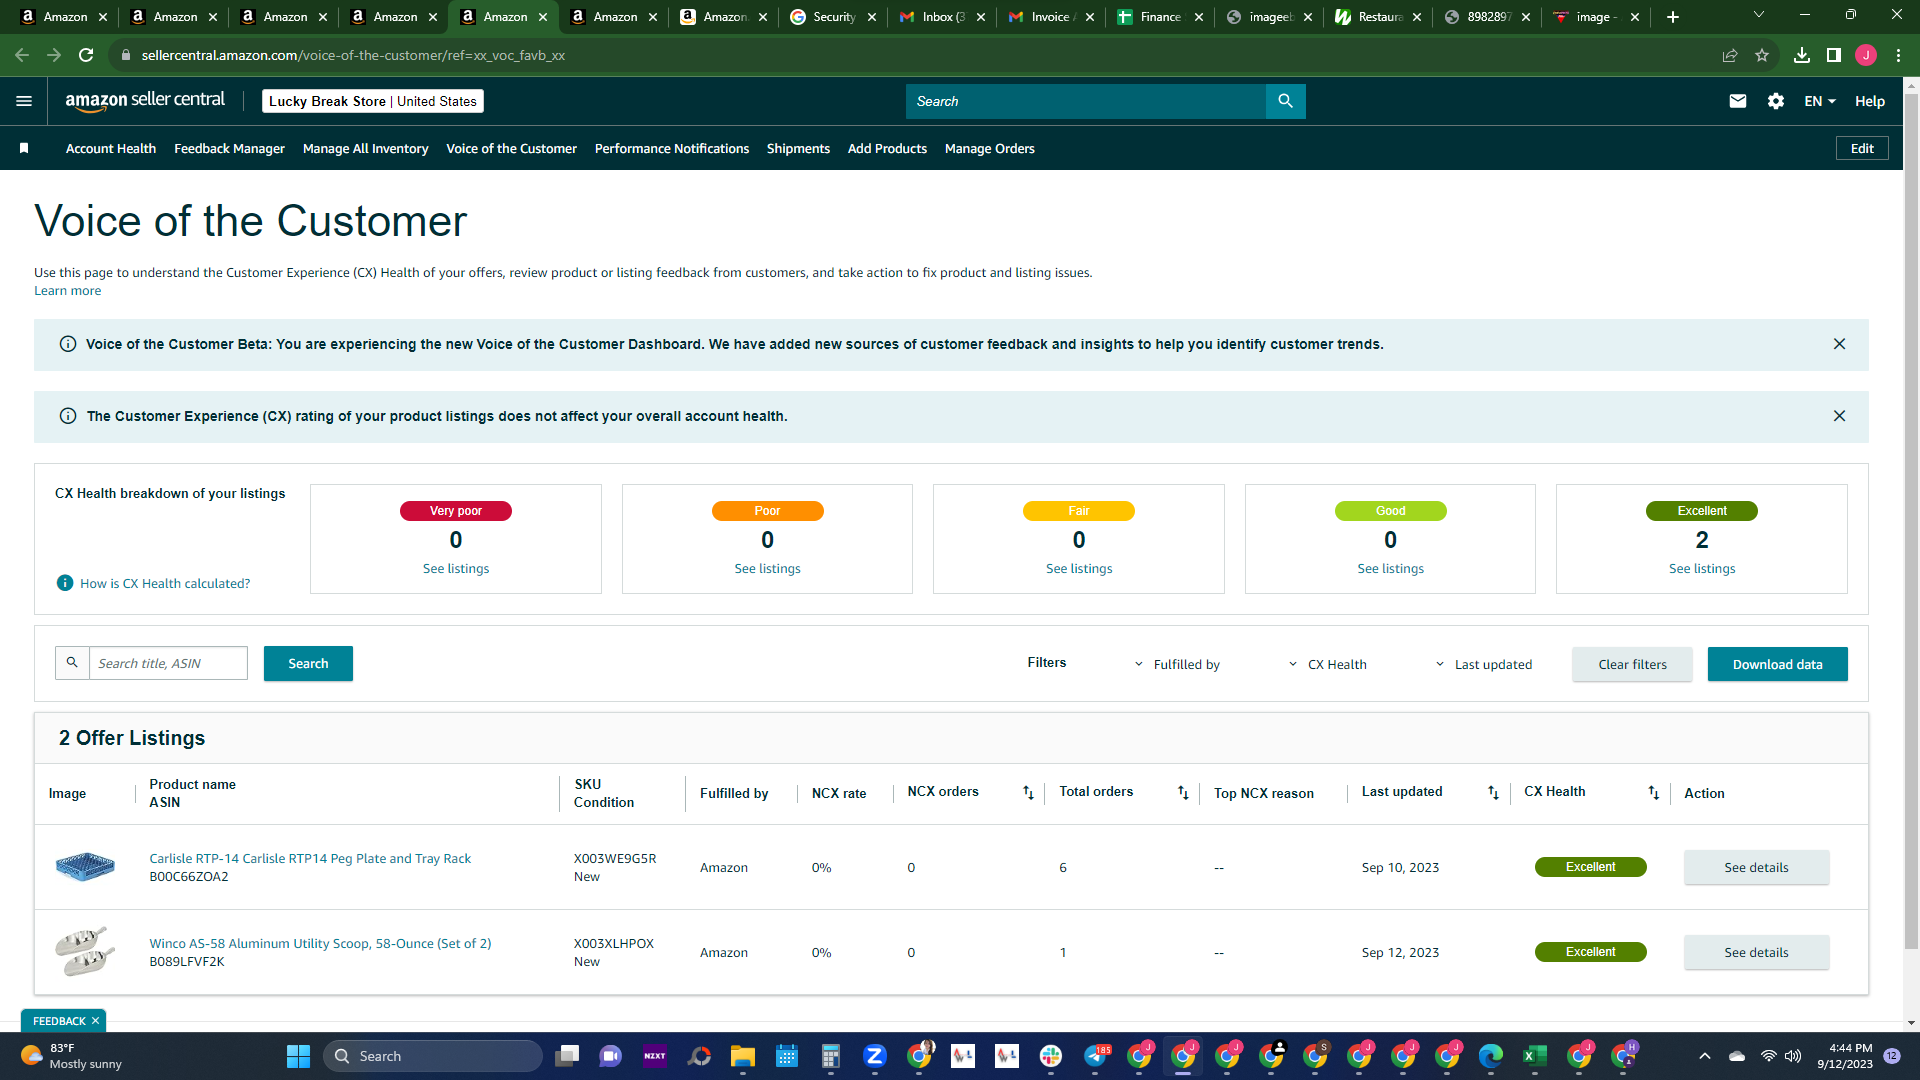Open Performance Notifications page
The width and height of the screenshot is (1920, 1080).
(x=671, y=148)
